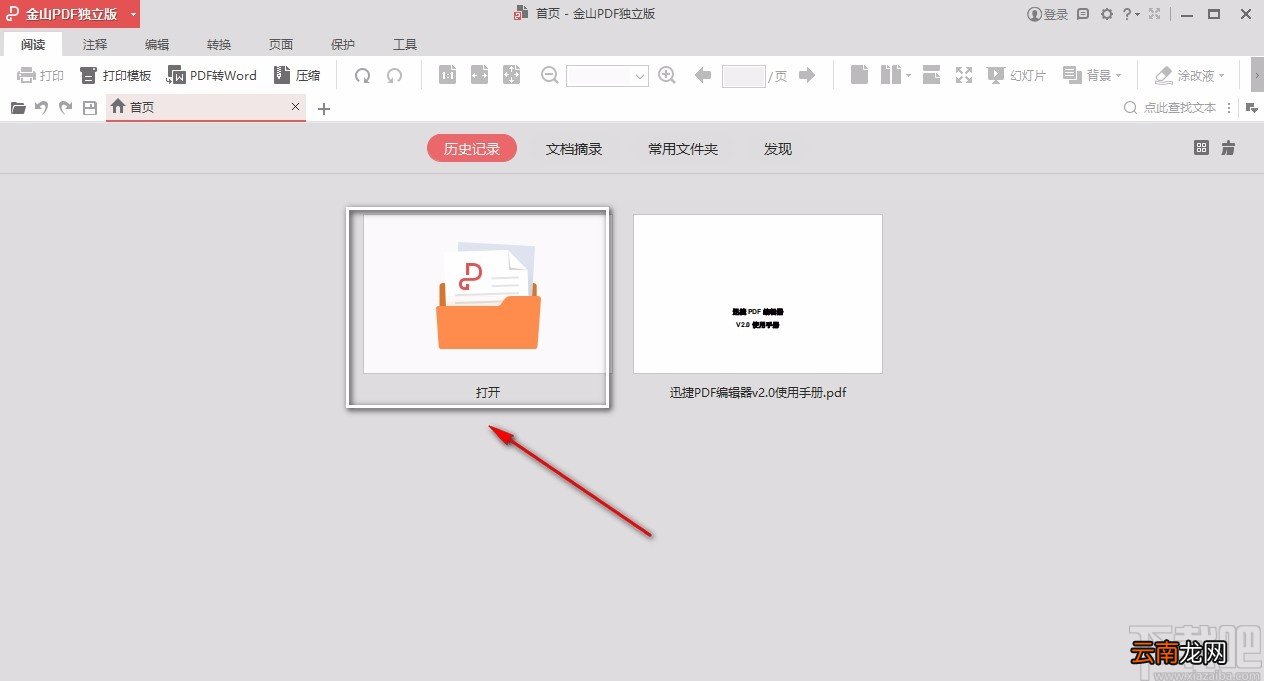Open the 常用文件夹 section

click(x=683, y=148)
